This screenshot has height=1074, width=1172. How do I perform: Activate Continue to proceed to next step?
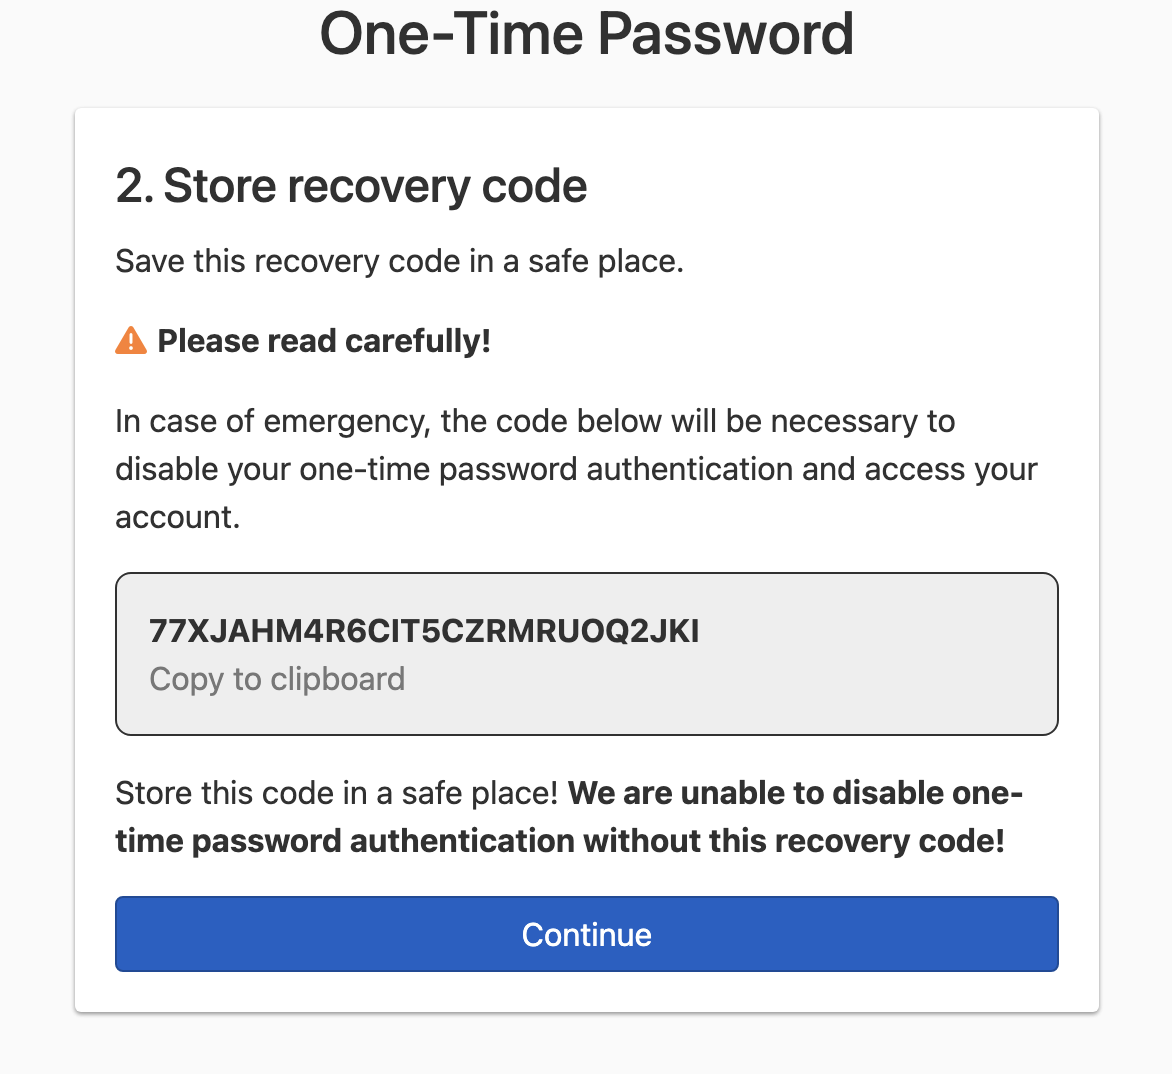tap(586, 934)
